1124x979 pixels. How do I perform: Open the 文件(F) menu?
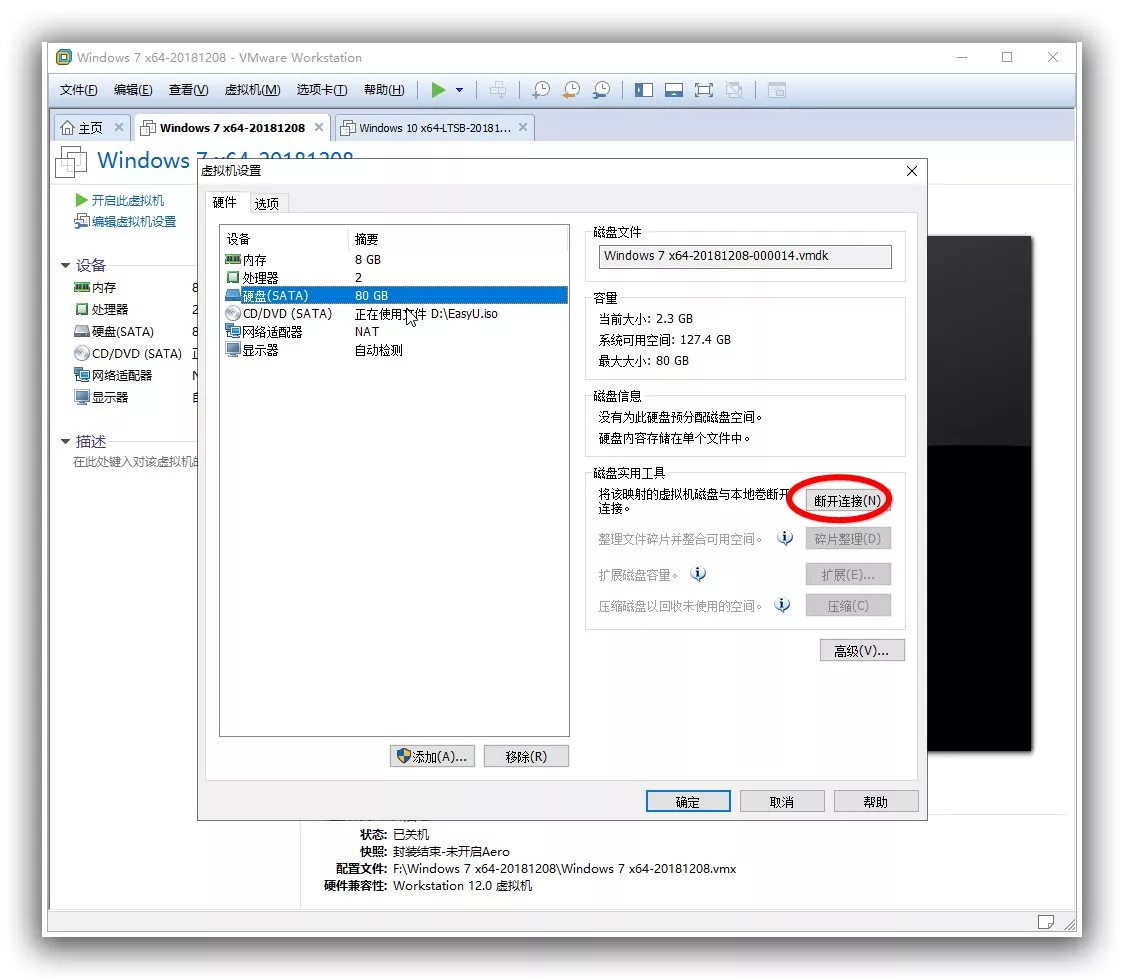point(78,90)
